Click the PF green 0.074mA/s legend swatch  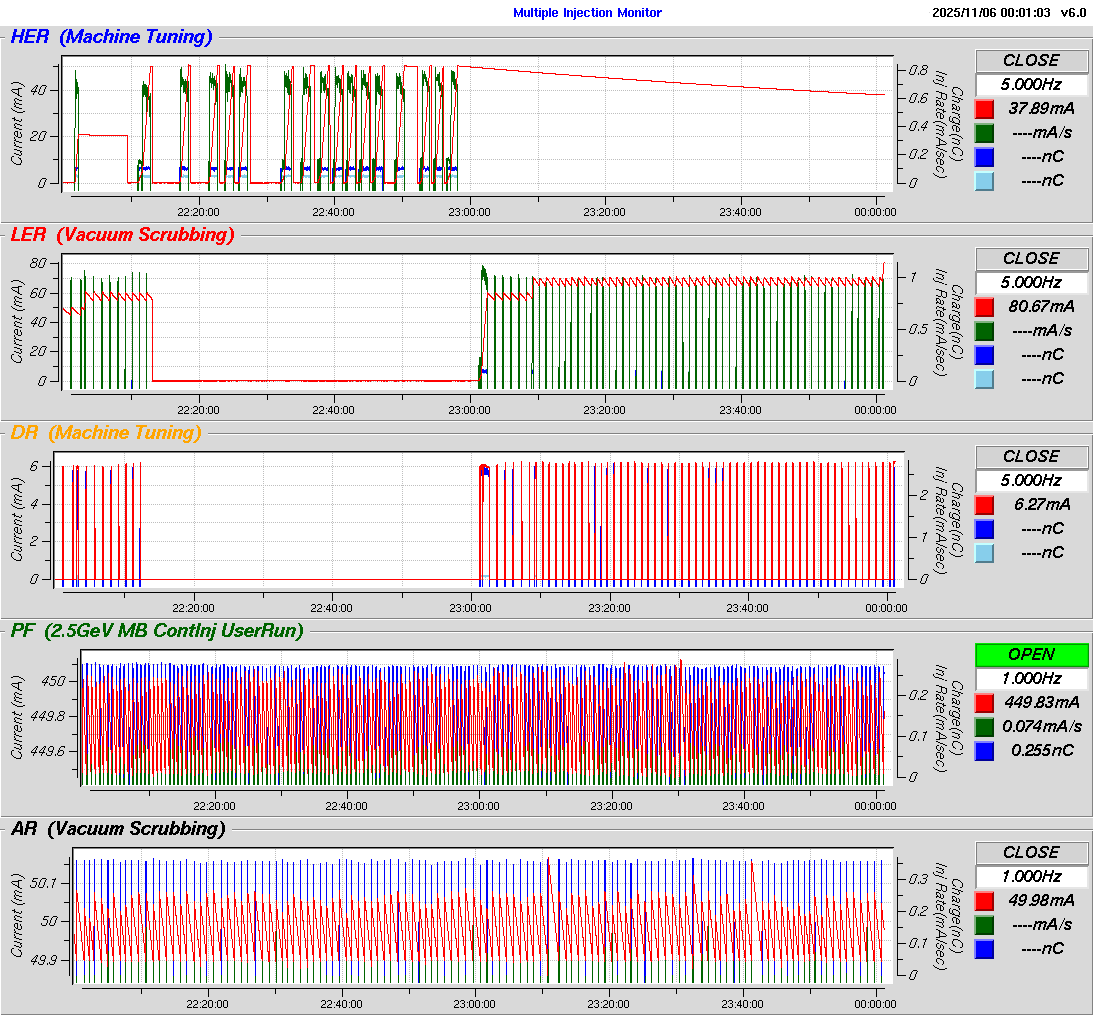tap(984, 726)
